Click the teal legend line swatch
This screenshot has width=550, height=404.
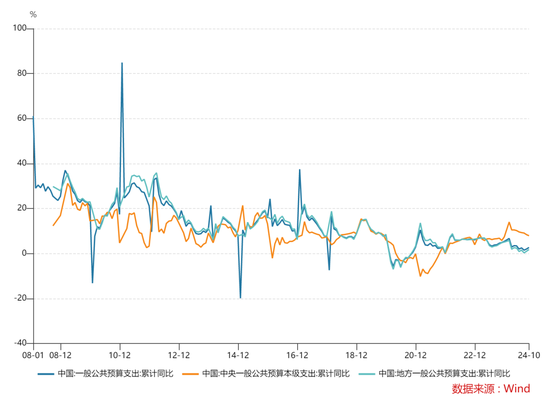367,374
